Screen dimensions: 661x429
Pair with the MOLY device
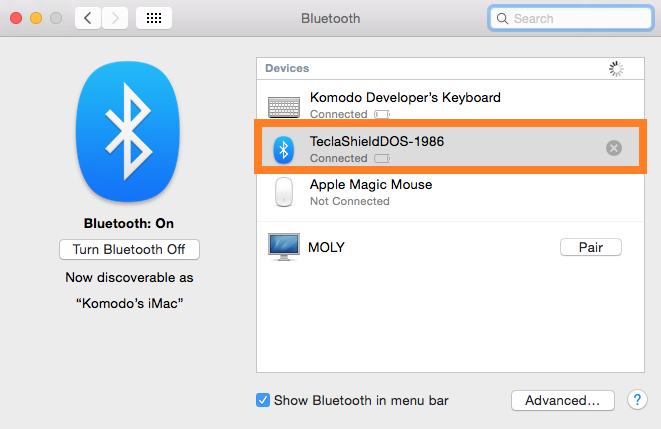click(x=590, y=247)
